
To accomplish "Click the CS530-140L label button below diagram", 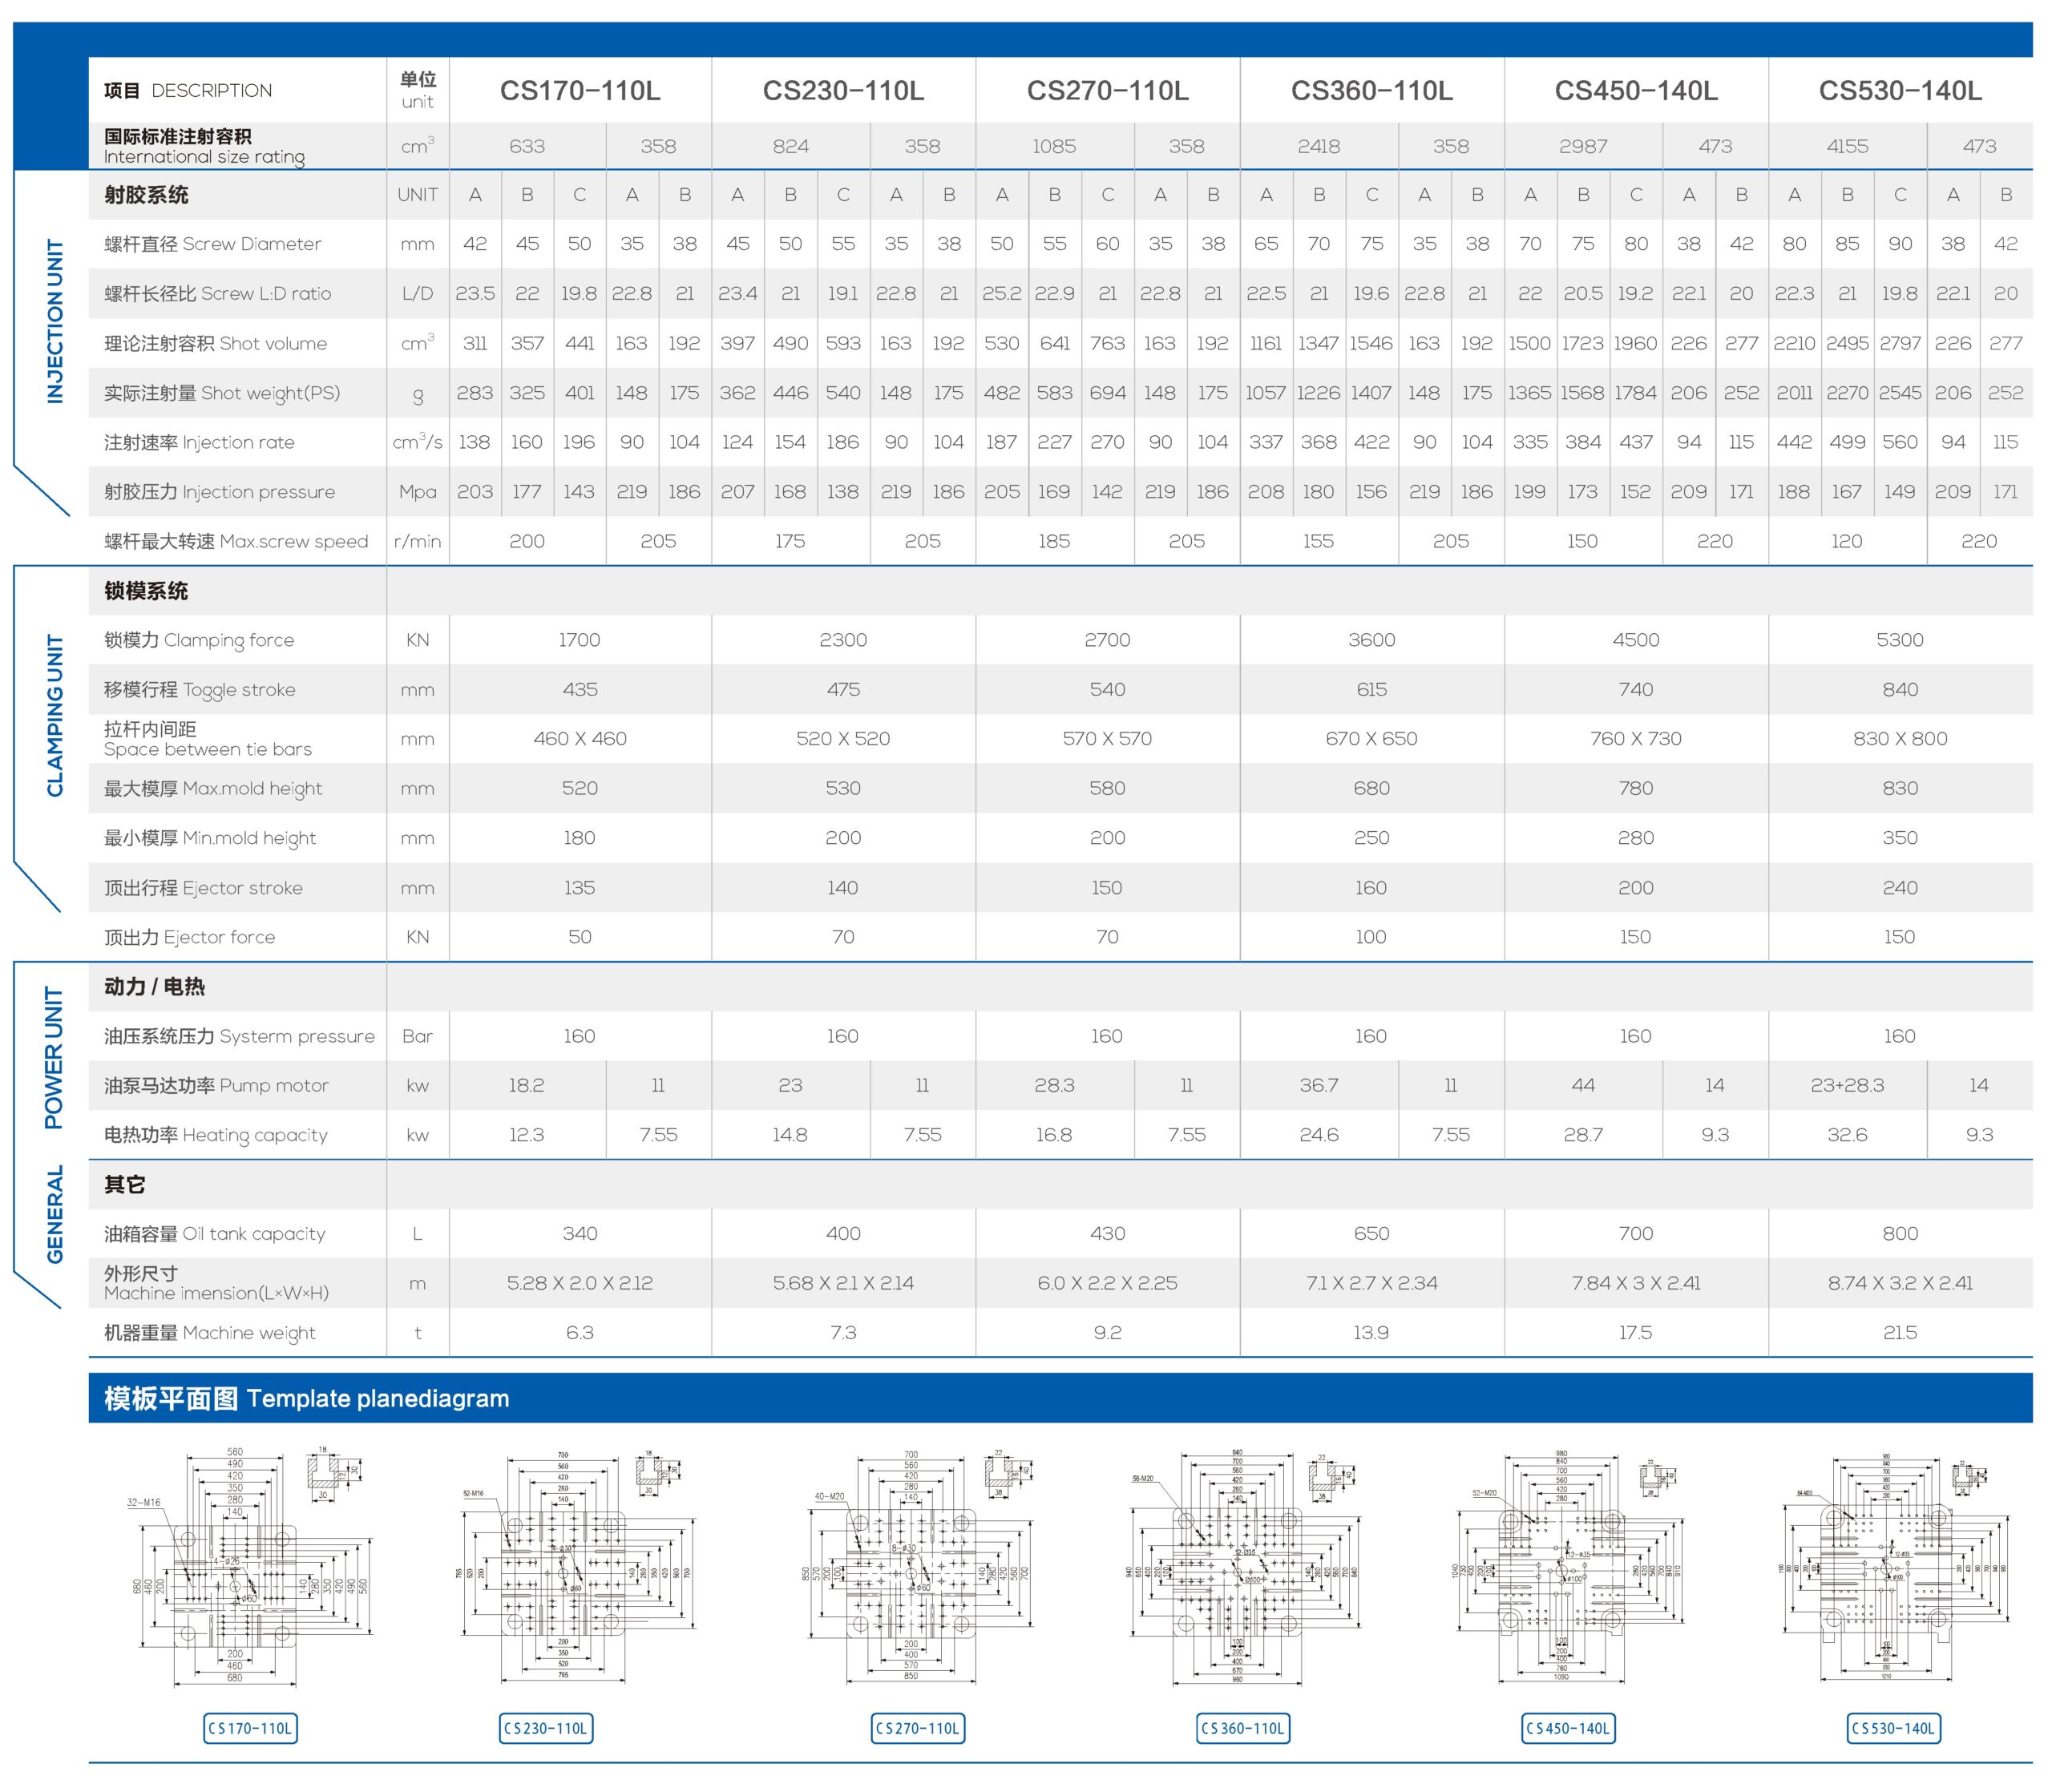I will pos(1894,1728).
